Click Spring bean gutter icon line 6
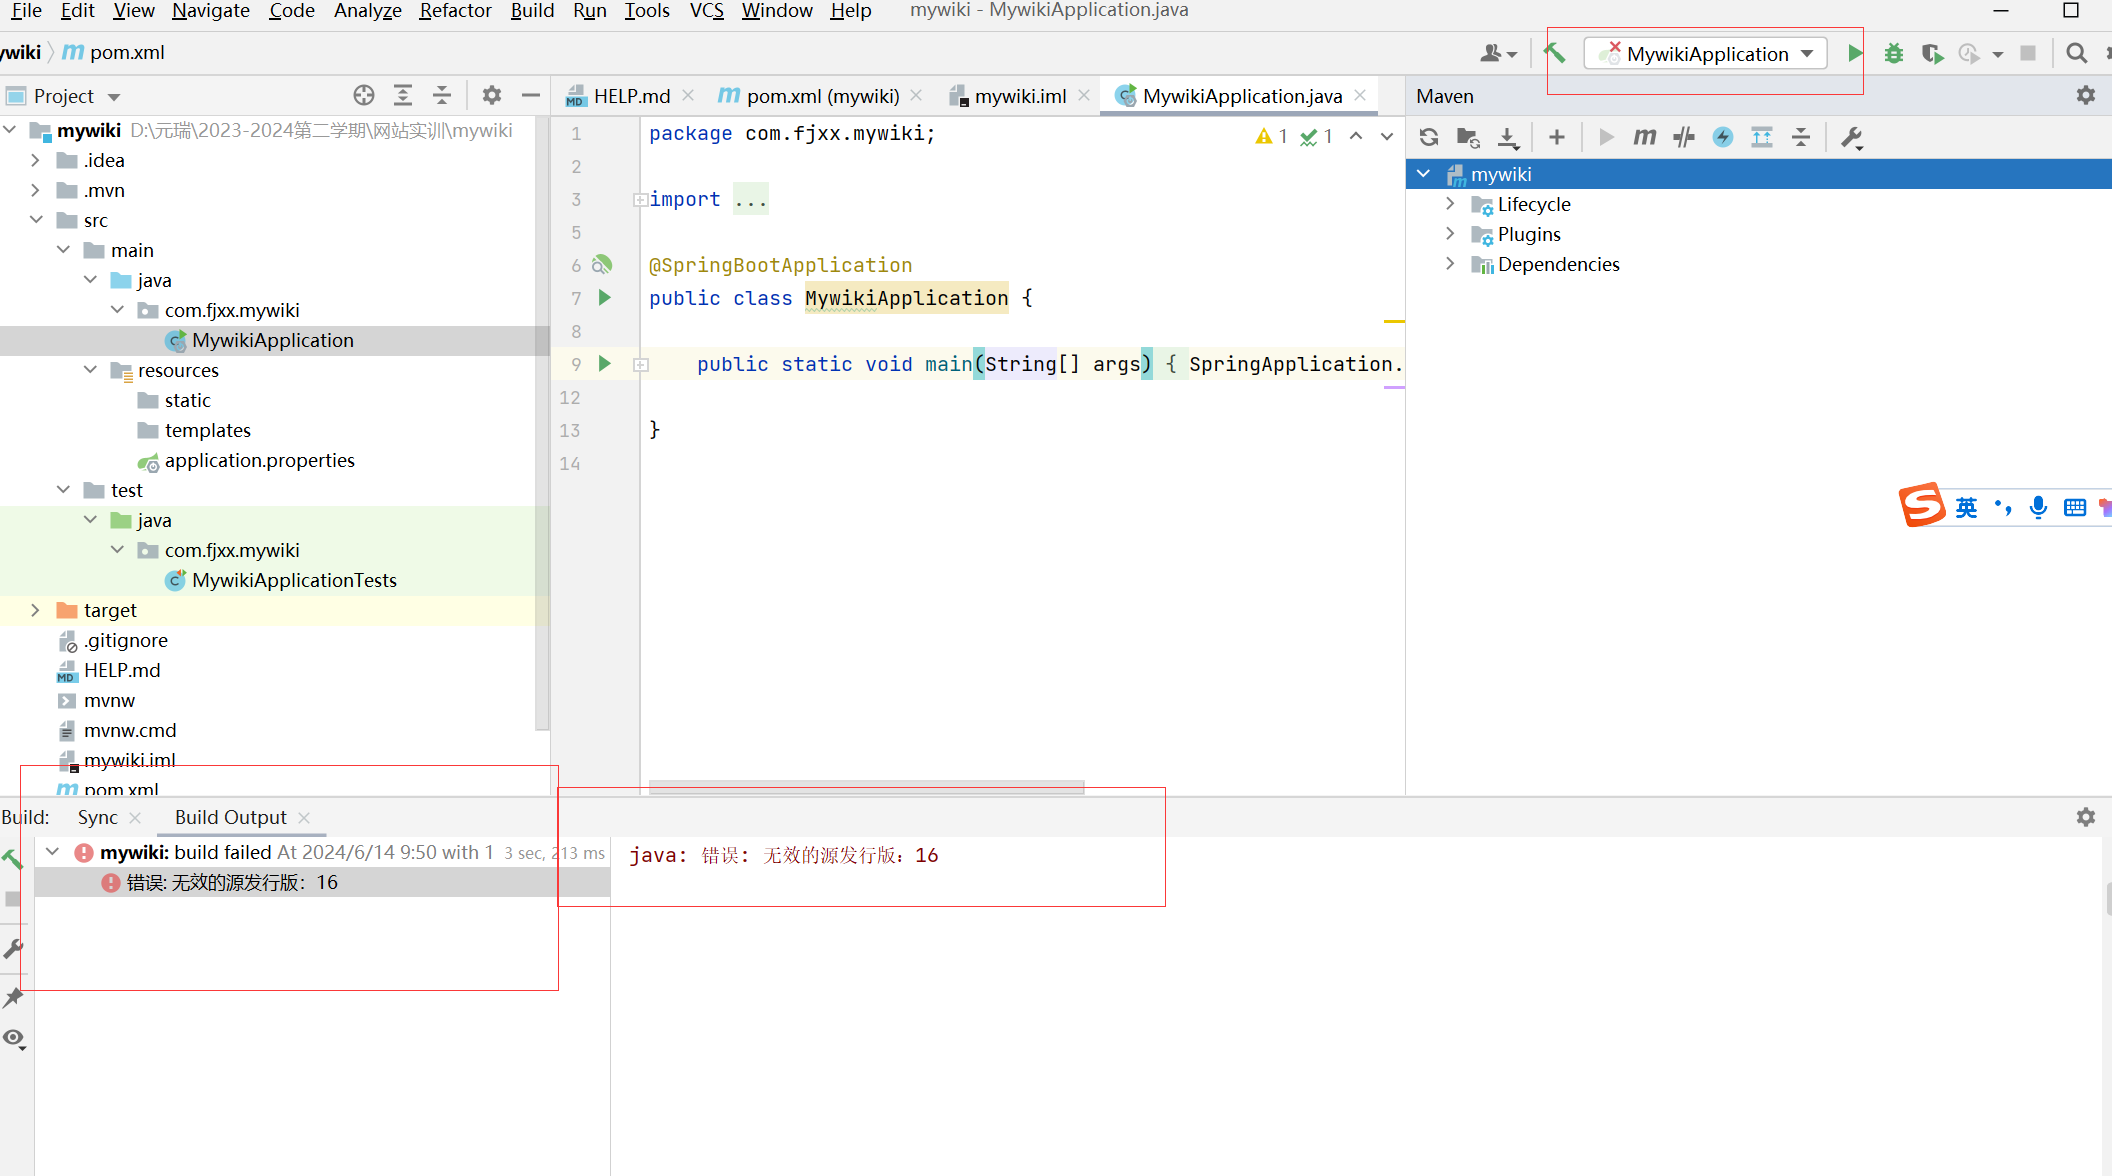 pos(602,265)
